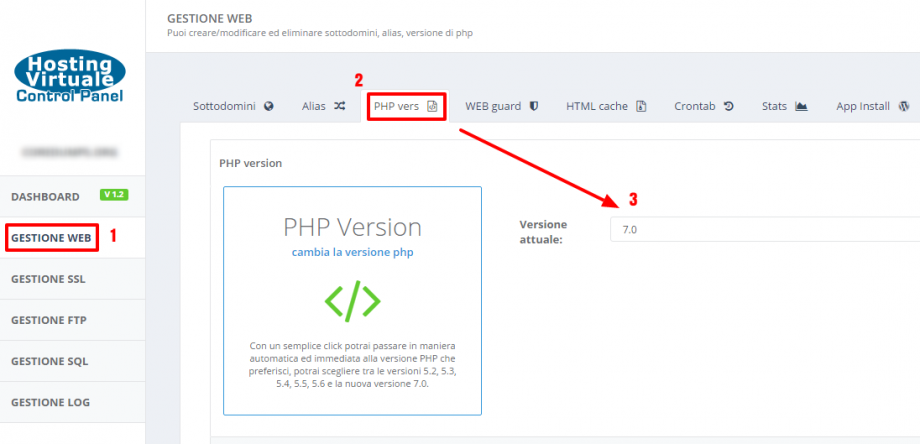Open the Crontab tab
This screenshot has width=920, height=444.
pos(695,106)
